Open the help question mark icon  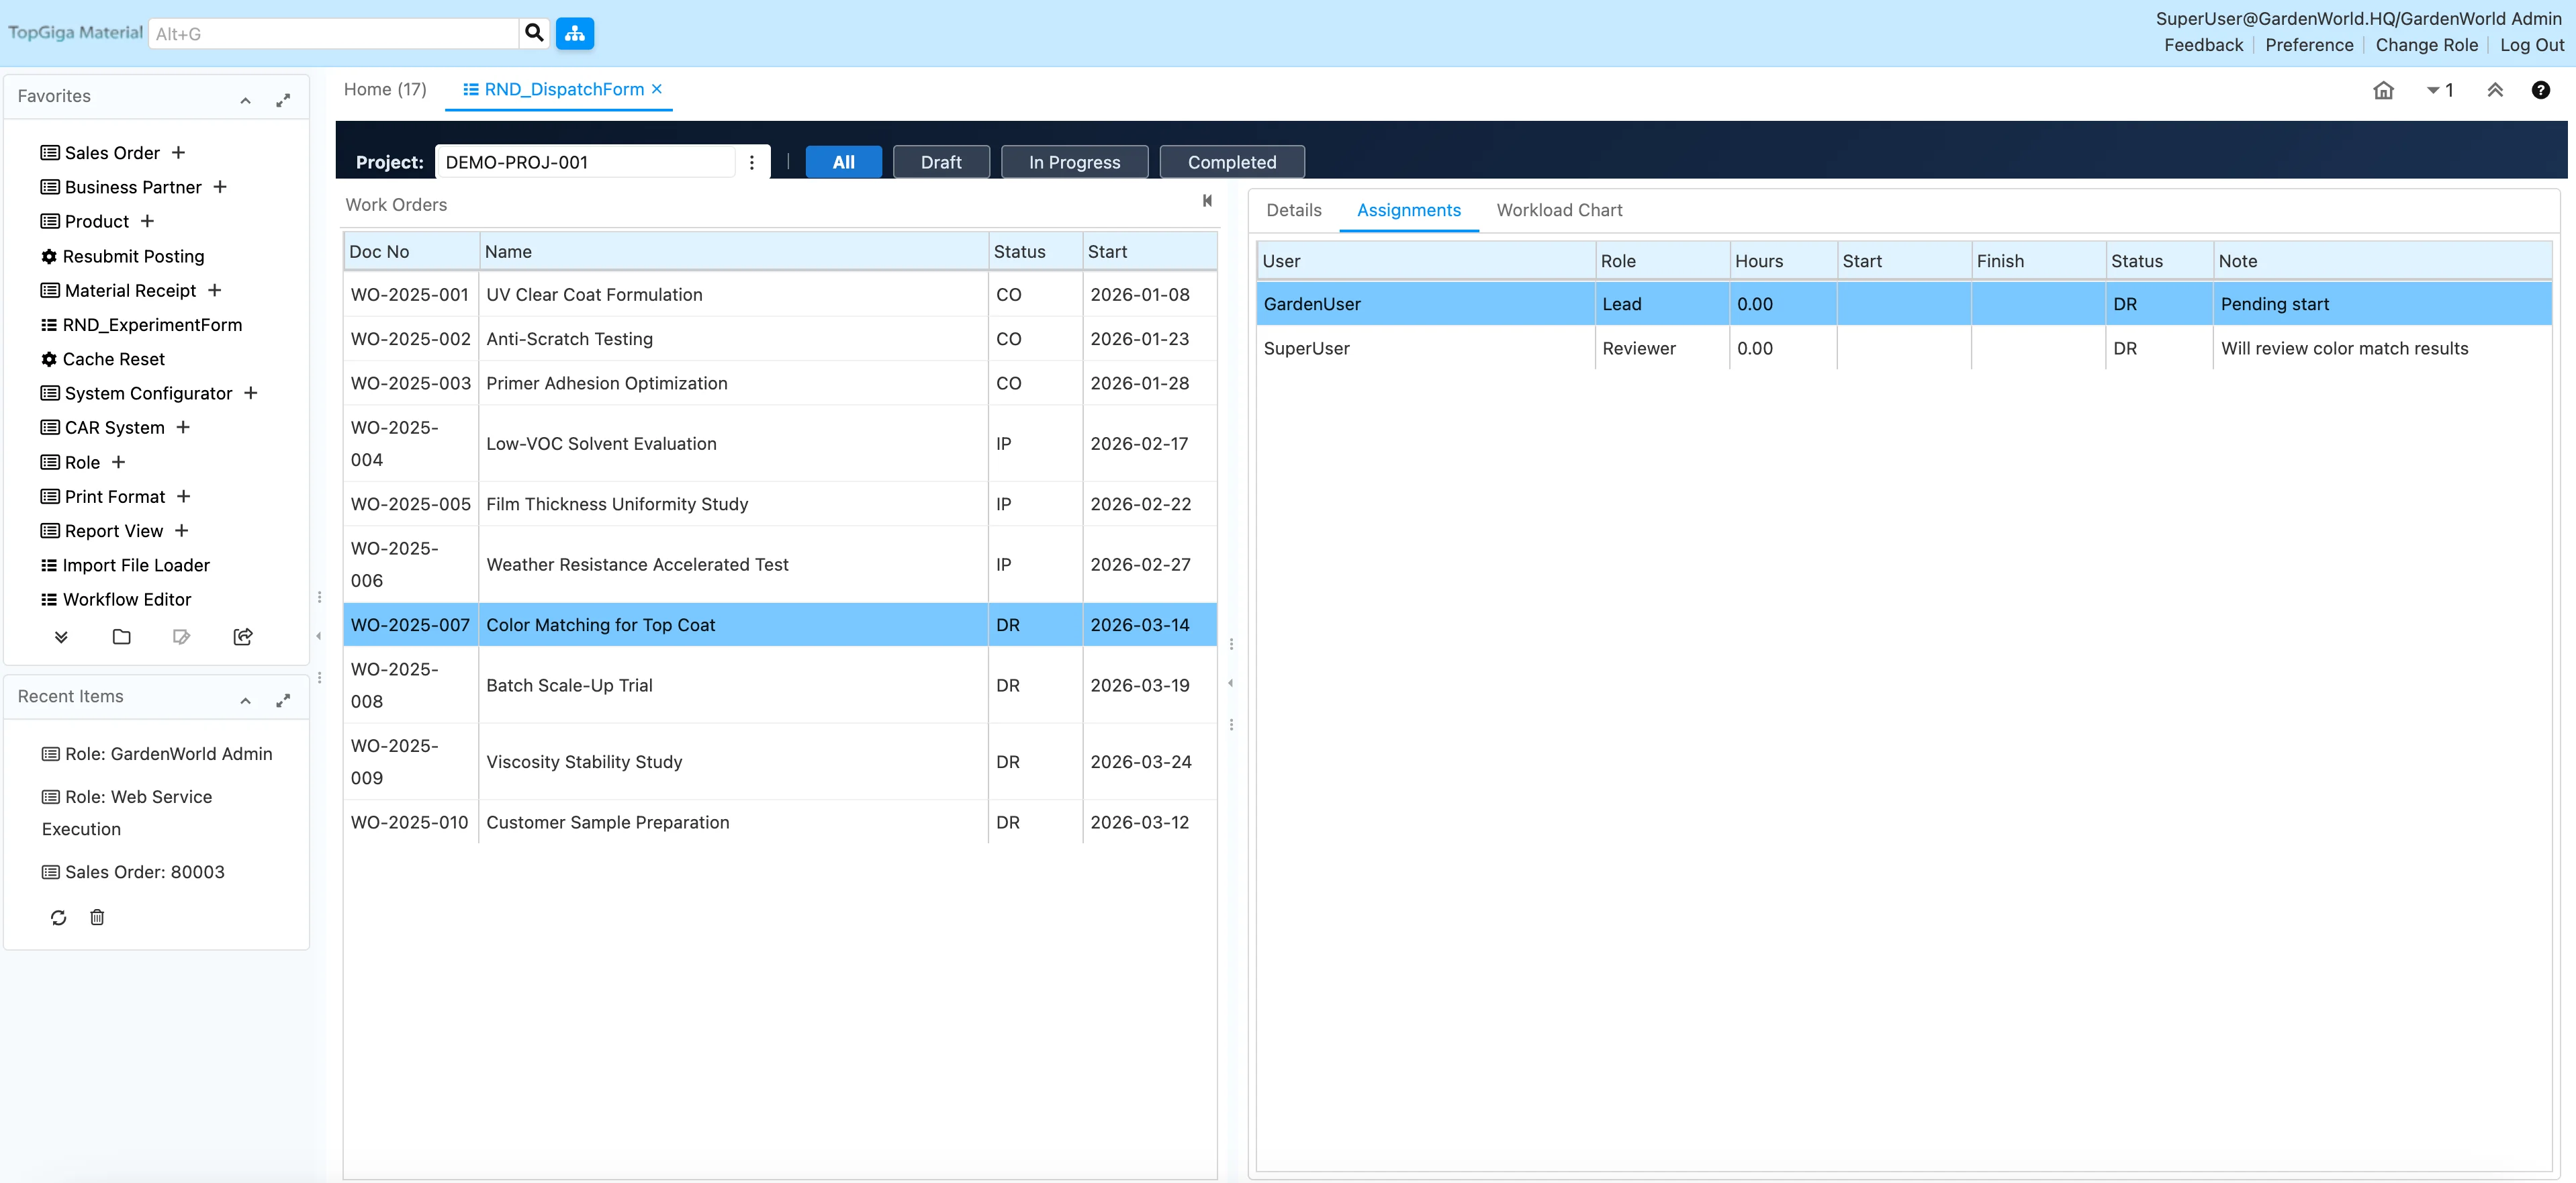pyautogui.click(x=2540, y=90)
